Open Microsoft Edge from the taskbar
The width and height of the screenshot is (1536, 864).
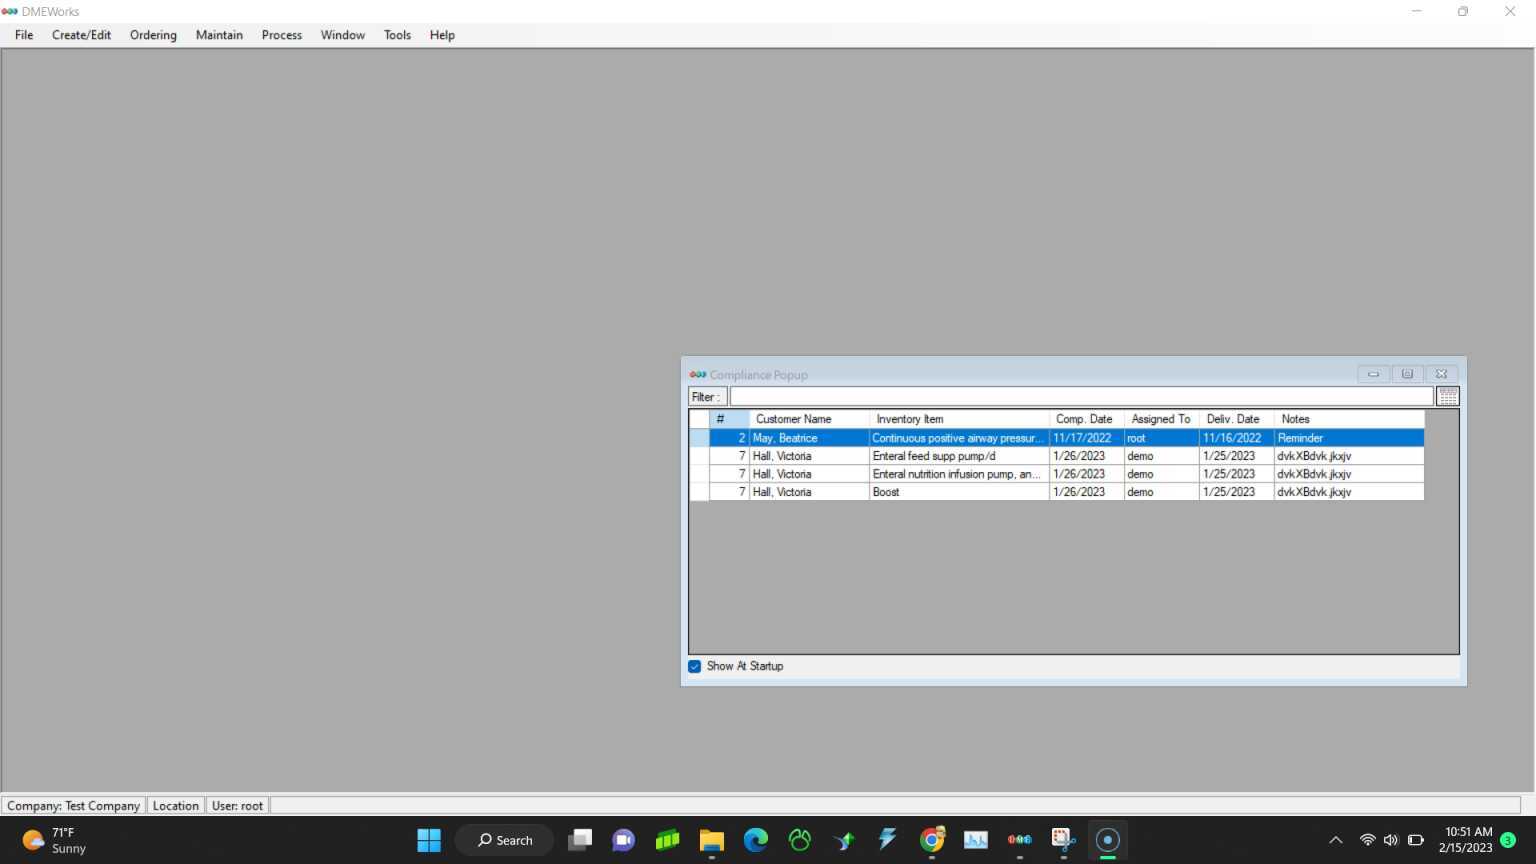[755, 840]
